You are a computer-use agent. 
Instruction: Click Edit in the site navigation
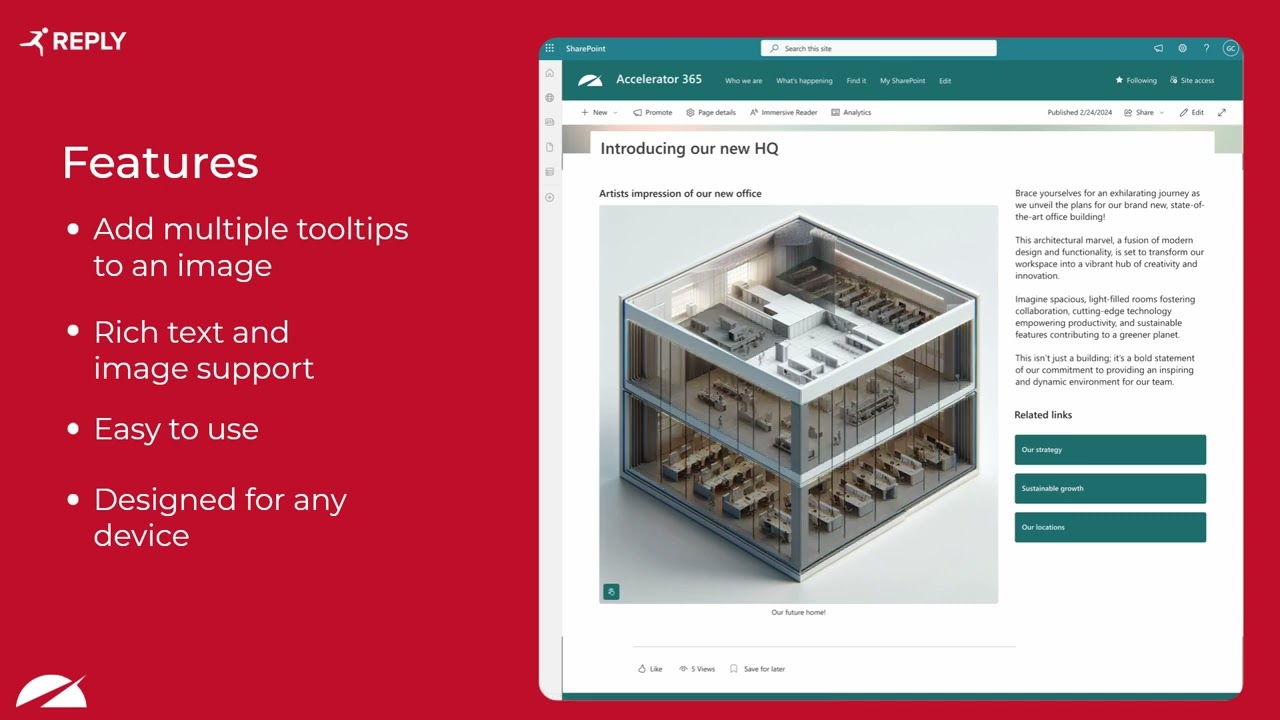click(x=945, y=81)
